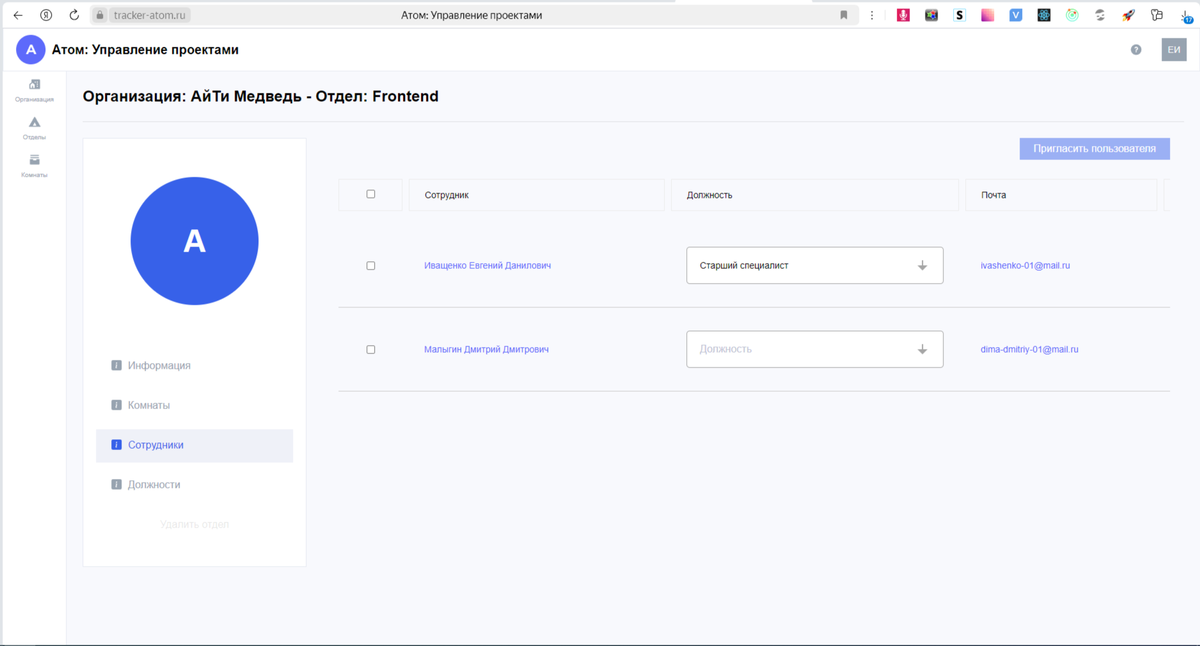This screenshot has width=1200, height=646.
Task: Tick the checkbox for Иващенко Евгений Данилович
Action: click(x=371, y=266)
